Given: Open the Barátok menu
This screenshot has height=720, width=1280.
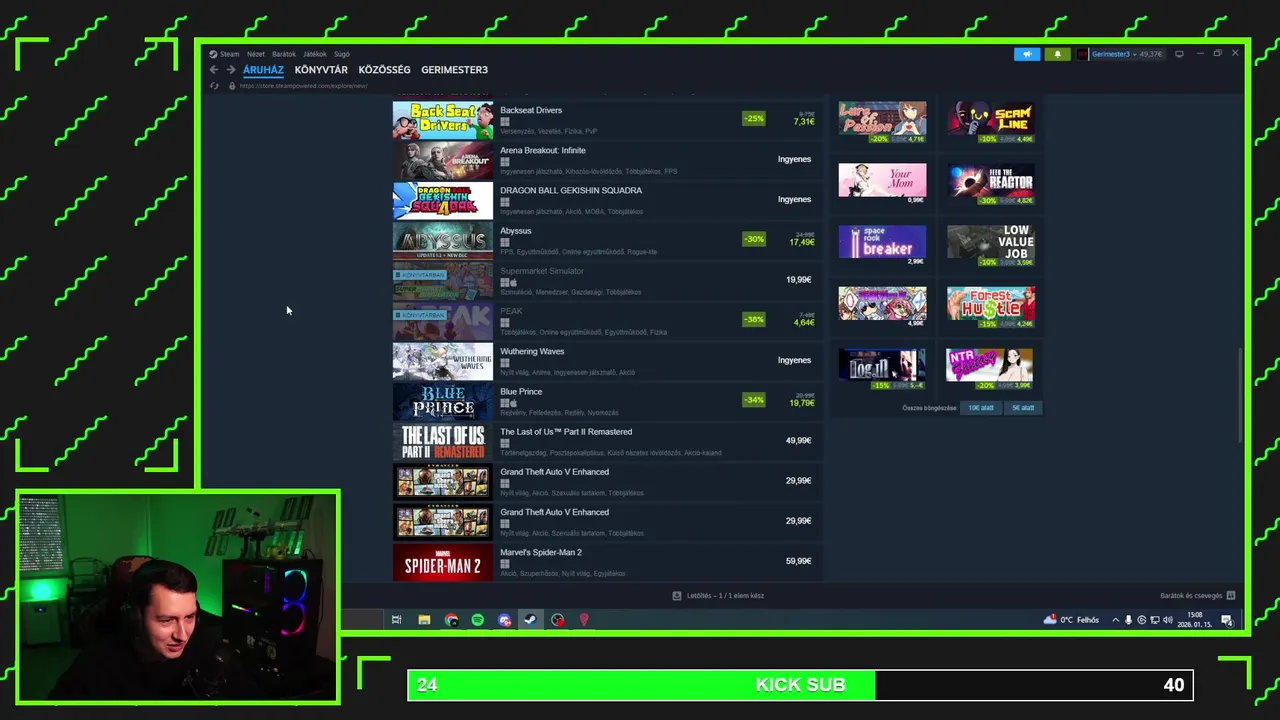Looking at the screenshot, I should (284, 54).
